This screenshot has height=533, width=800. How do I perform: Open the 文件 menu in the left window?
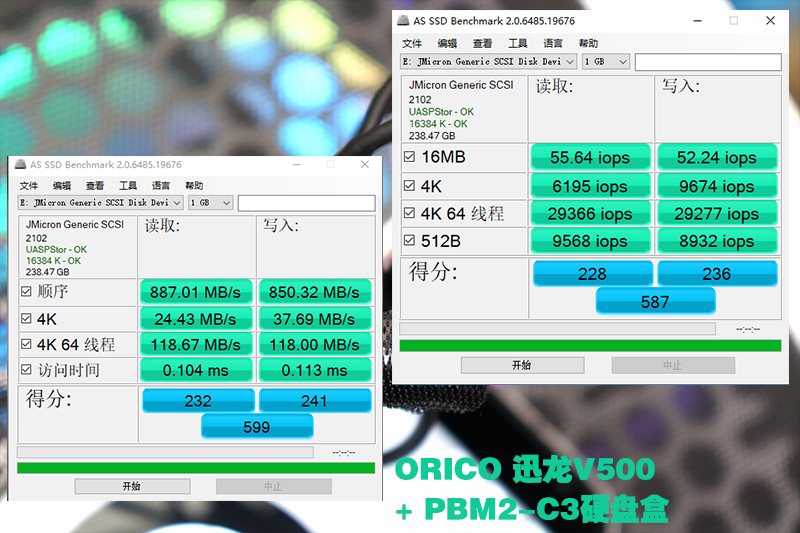click(29, 186)
